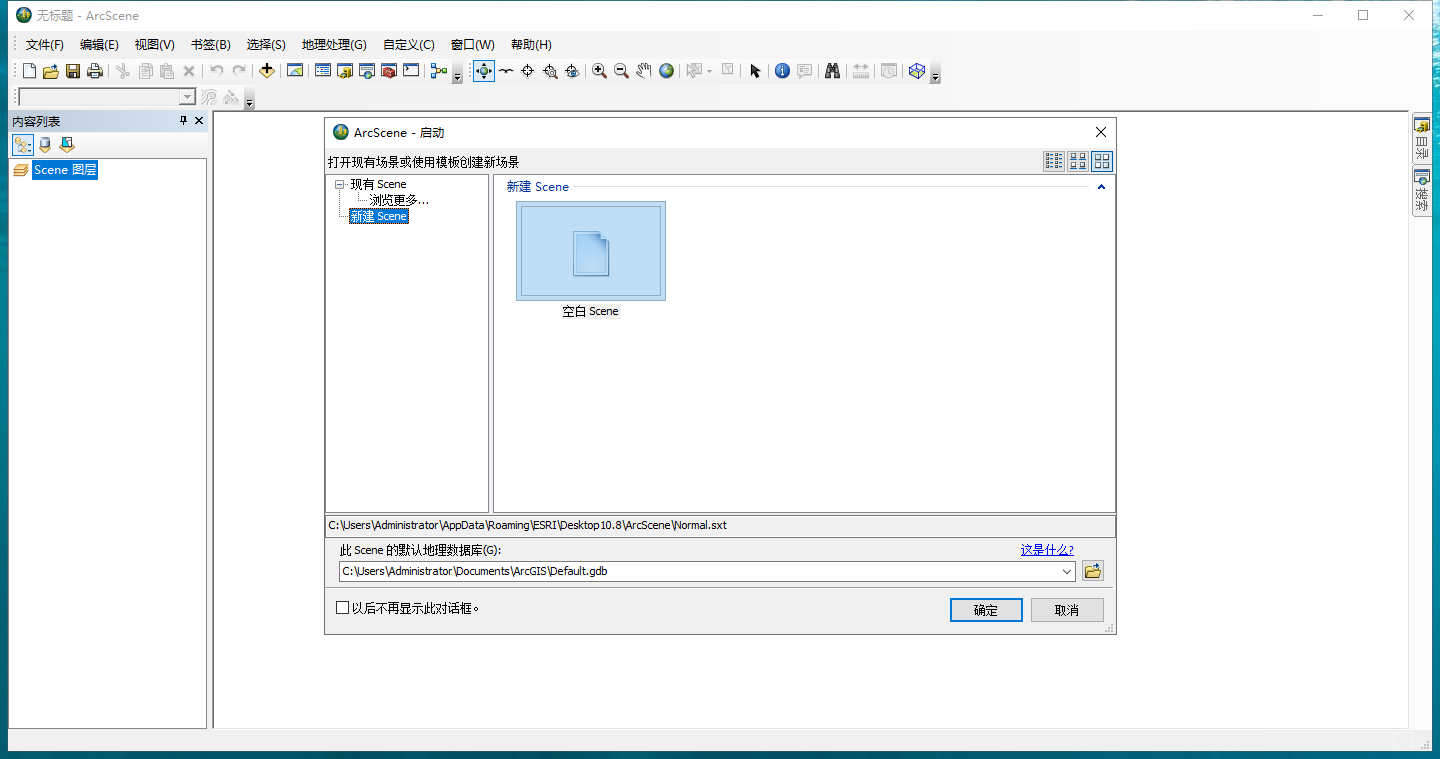This screenshot has width=1440, height=759.
Task: Close the 内容列表 panel
Action: pos(199,120)
